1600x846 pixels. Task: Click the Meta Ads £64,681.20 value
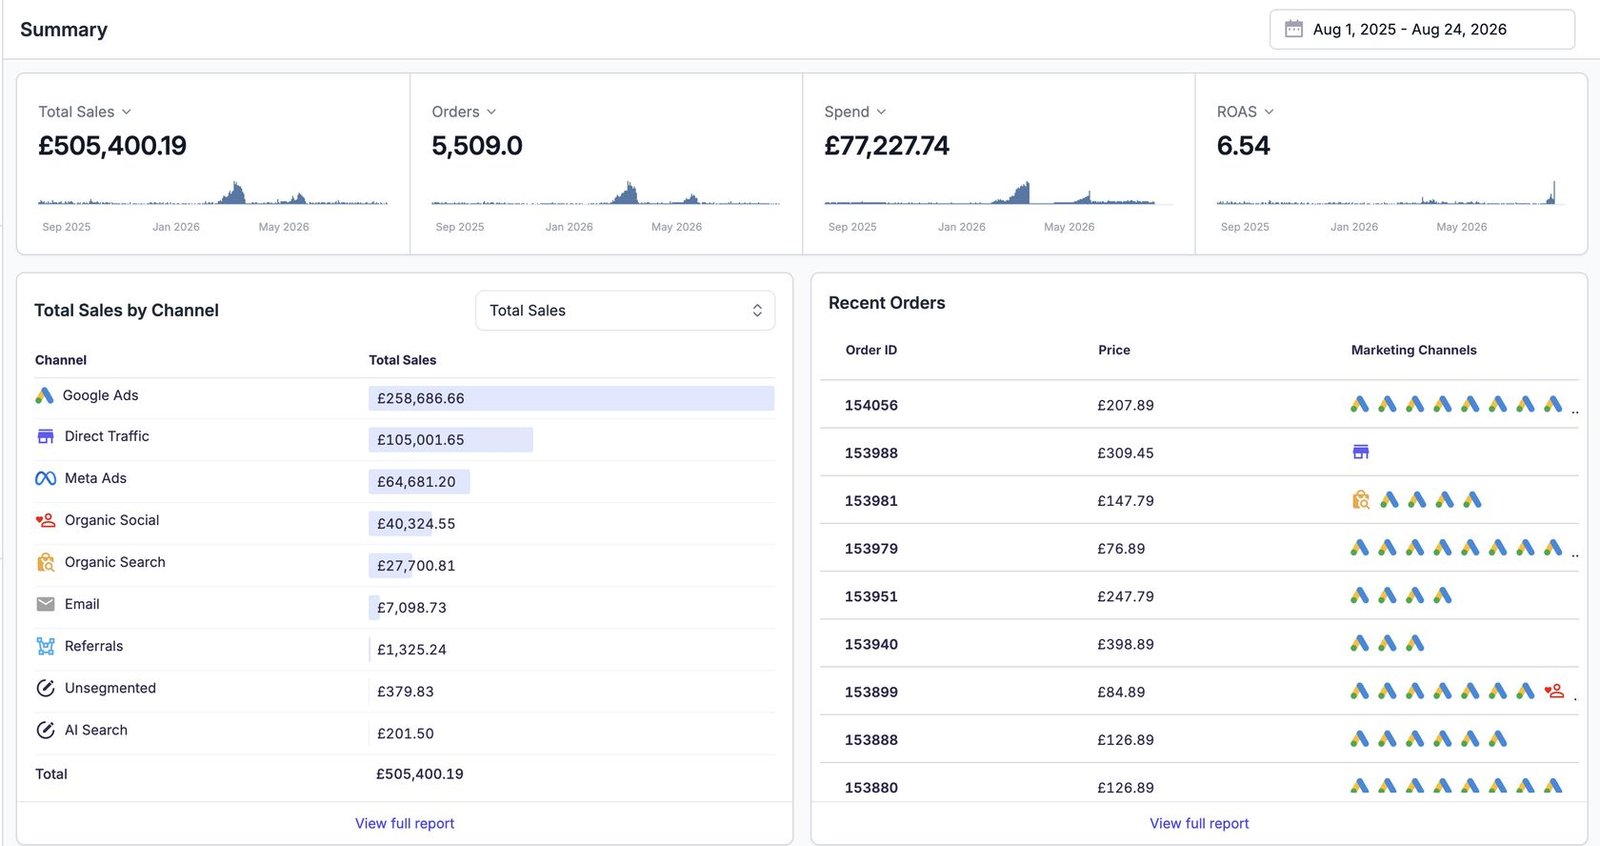[x=416, y=482]
